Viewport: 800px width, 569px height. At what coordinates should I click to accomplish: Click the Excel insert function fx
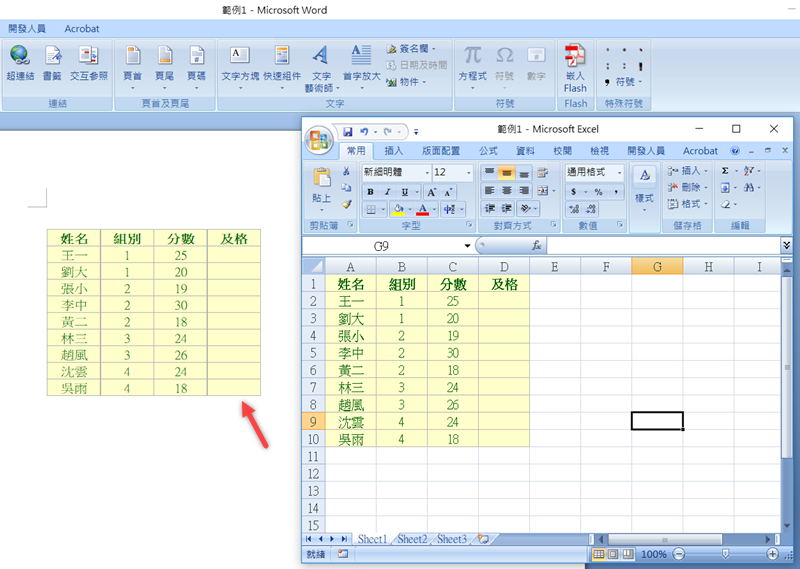coord(537,246)
